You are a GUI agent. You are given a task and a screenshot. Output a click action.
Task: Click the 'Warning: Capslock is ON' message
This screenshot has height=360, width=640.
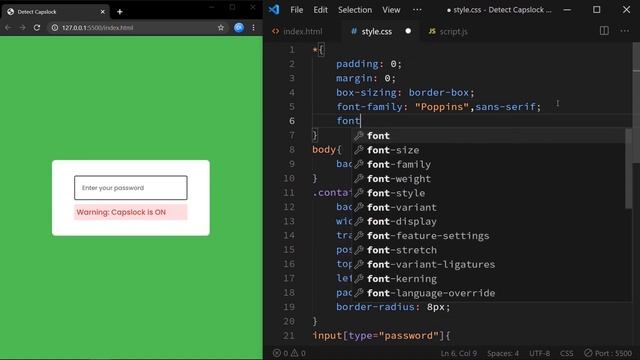(131, 212)
